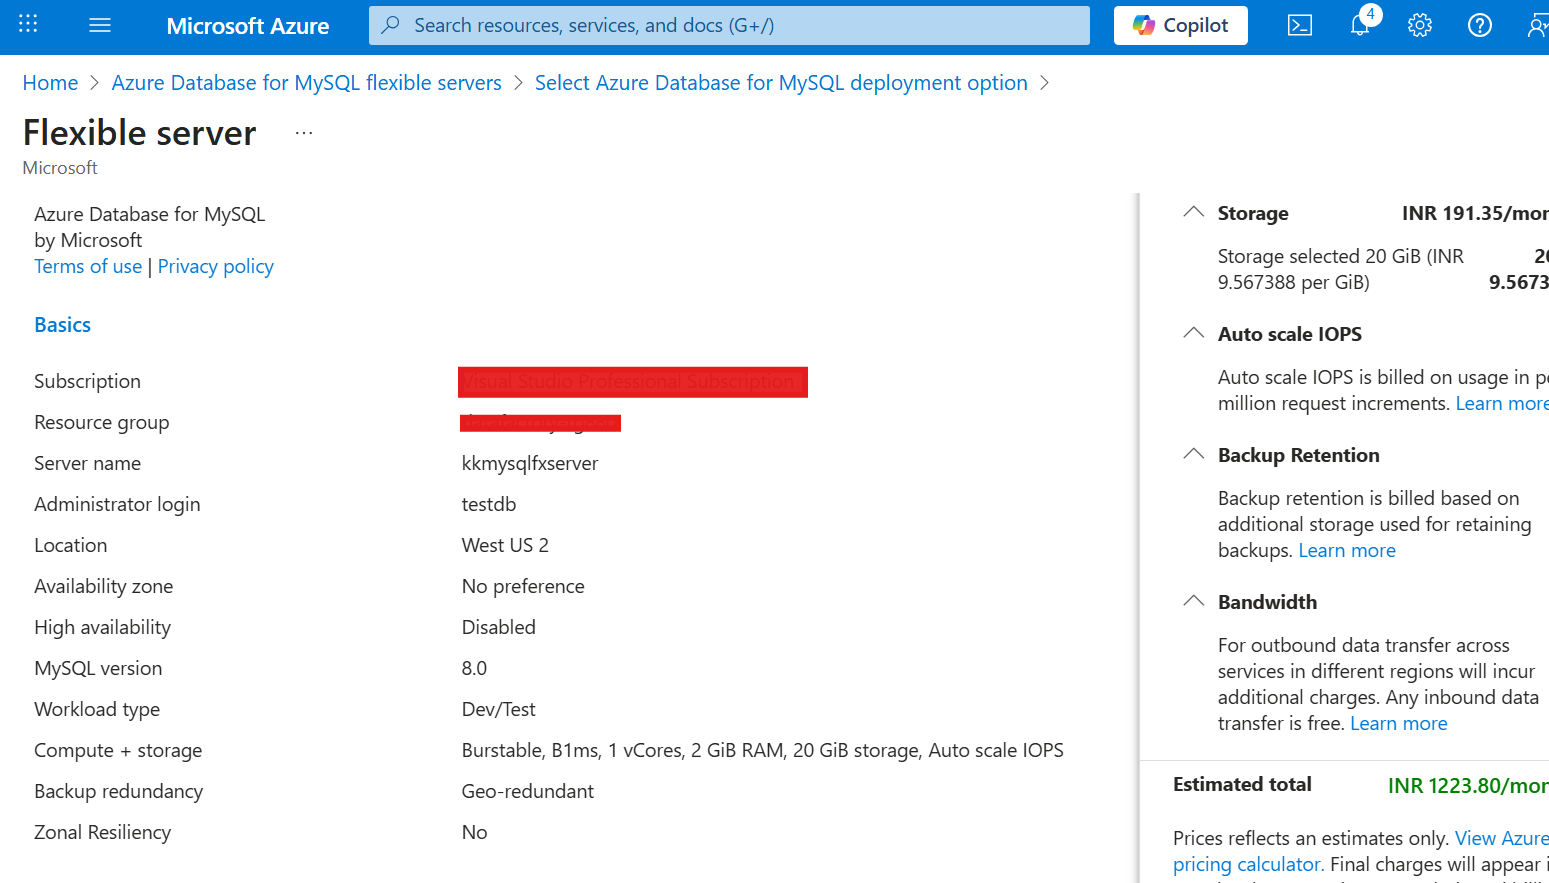Viewport: 1549px width, 883px height.
Task: Collapse the Backup Retention section
Action: point(1193,454)
